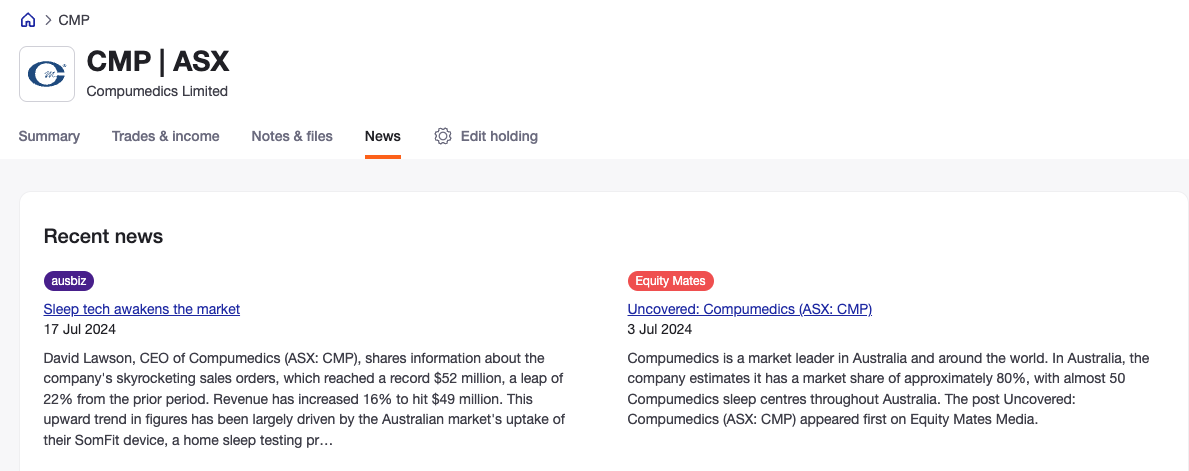Screen dimensions: 1189x471
Task: Click the 'Compumedics Limited' company name
Action: (x=157, y=91)
